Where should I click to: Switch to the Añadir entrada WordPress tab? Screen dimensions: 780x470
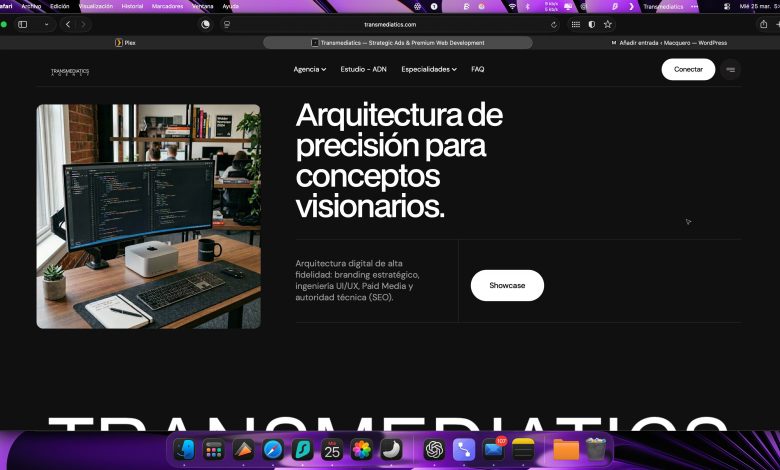point(668,43)
